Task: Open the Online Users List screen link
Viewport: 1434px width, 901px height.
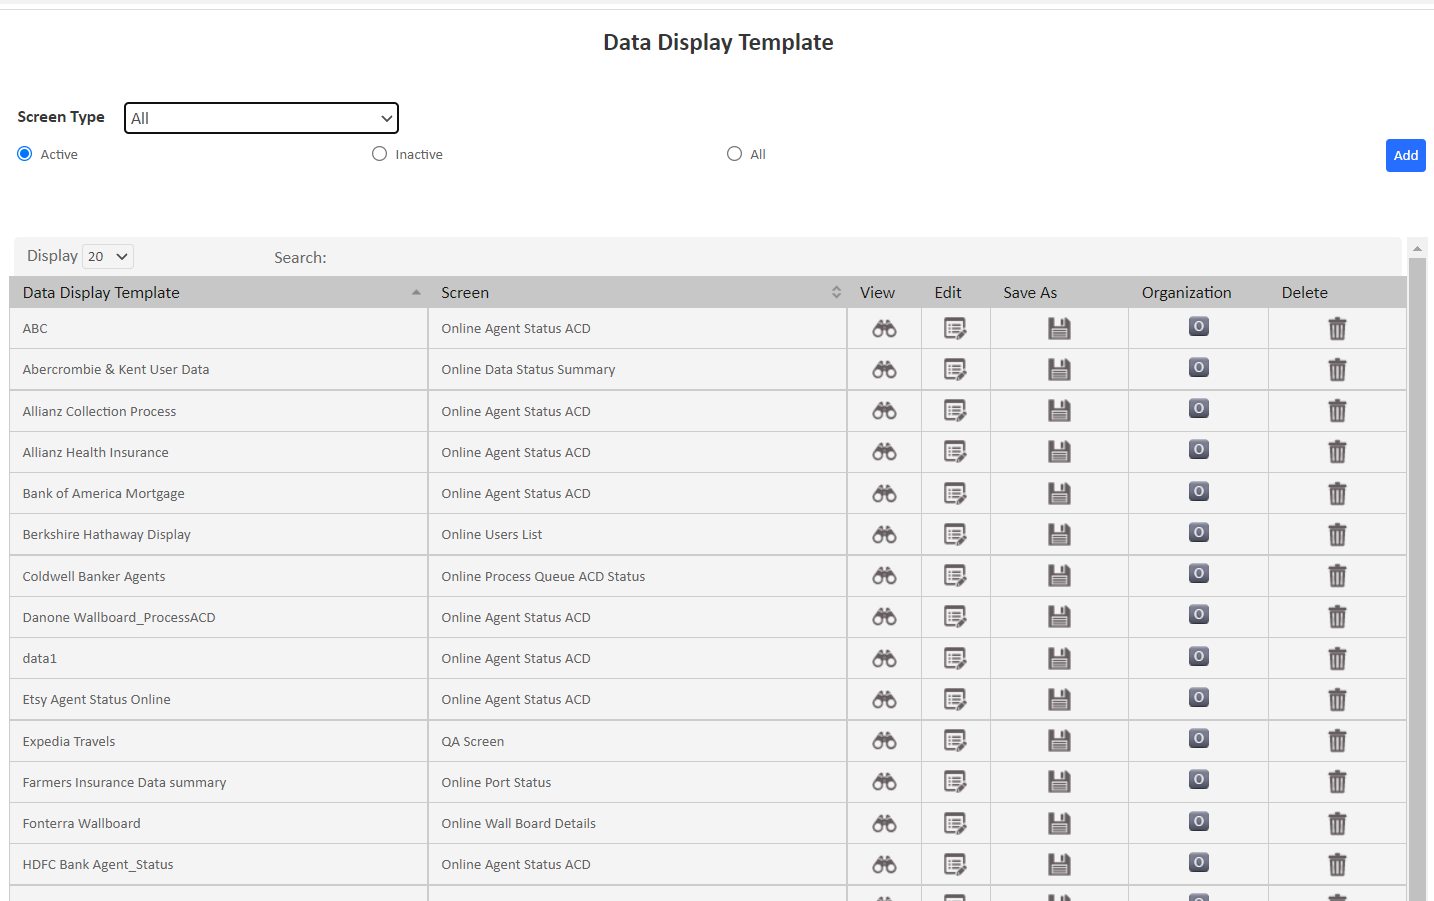Action: click(491, 533)
